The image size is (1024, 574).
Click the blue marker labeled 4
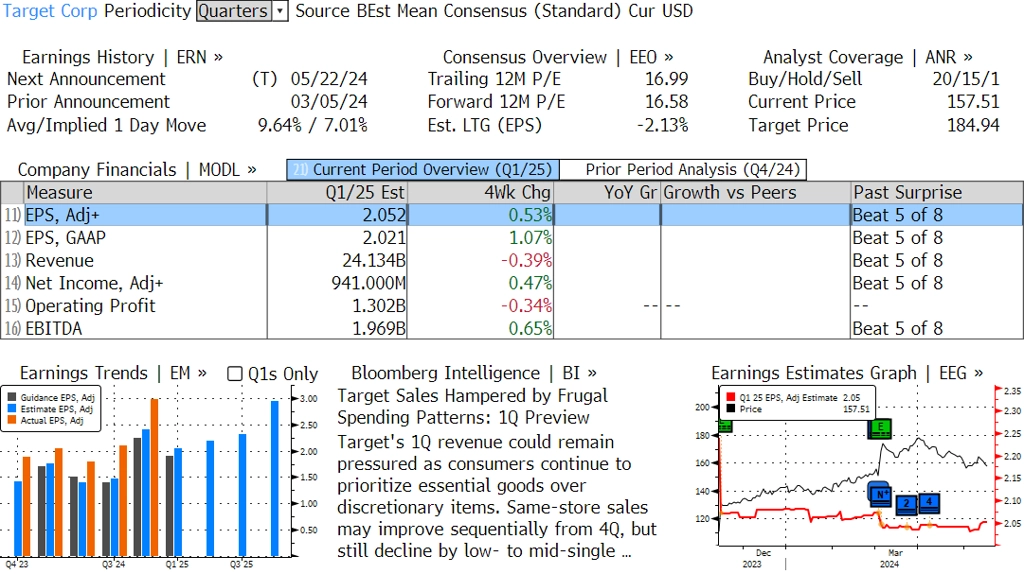pos(929,502)
